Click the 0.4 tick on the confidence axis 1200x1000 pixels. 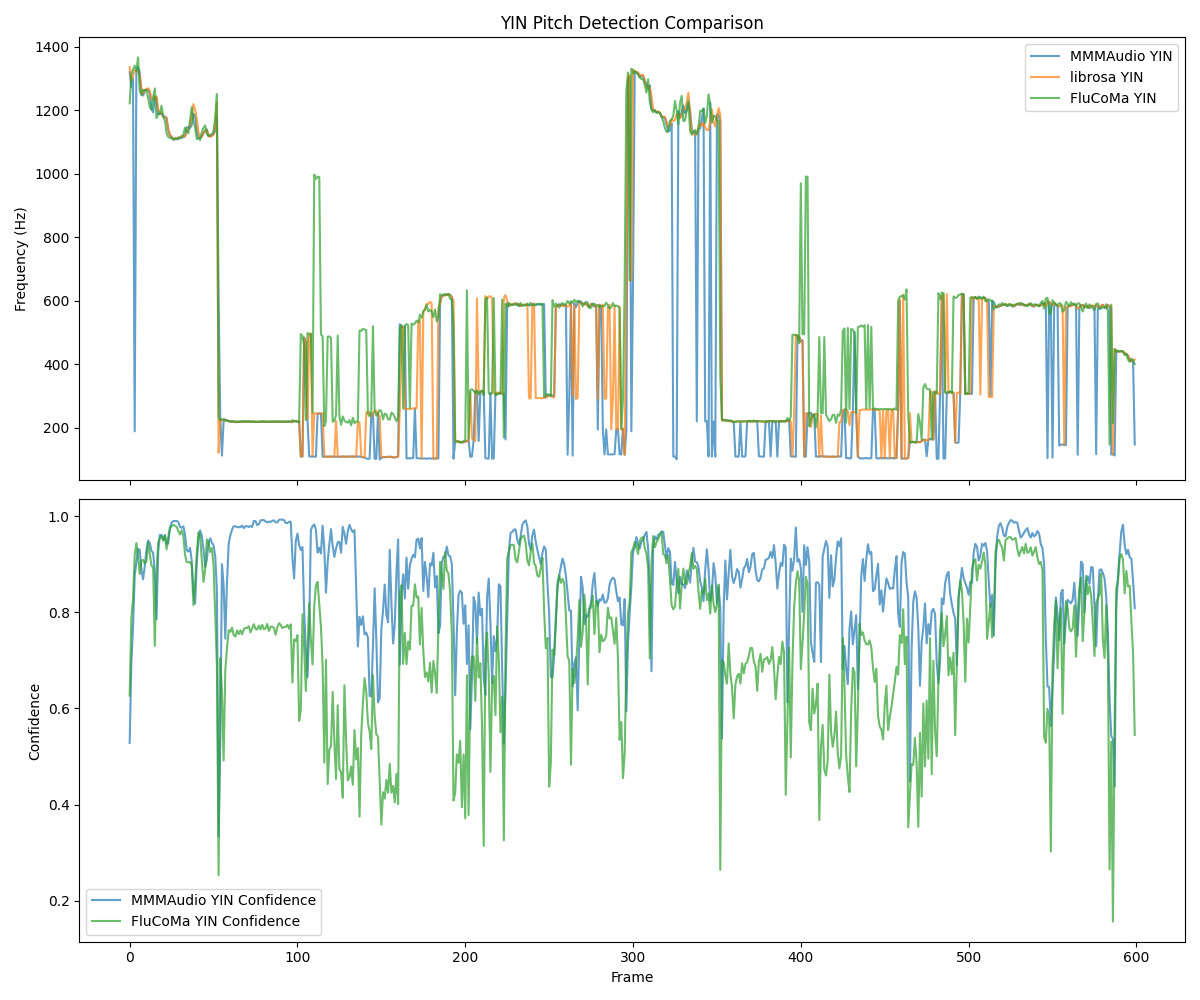pyautogui.click(x=60, y=805)
